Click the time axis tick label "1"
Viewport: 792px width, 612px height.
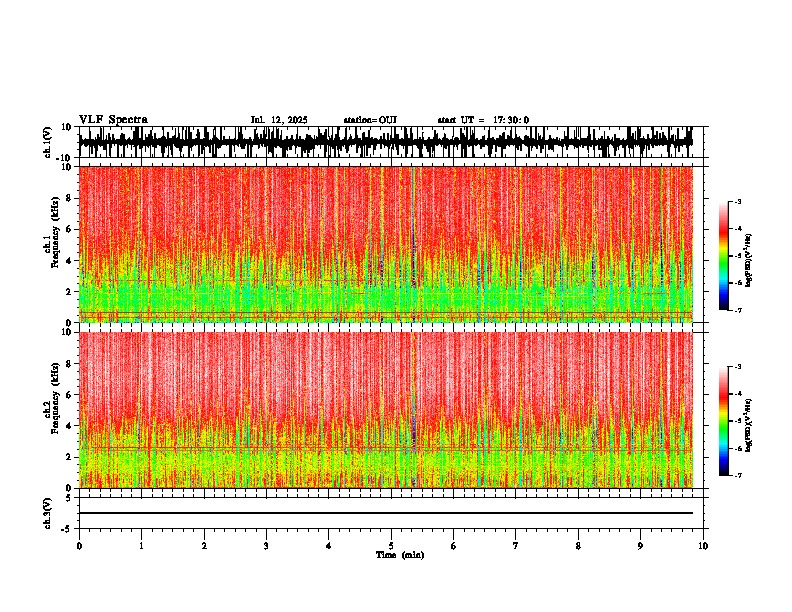click(x=141, y=546)
